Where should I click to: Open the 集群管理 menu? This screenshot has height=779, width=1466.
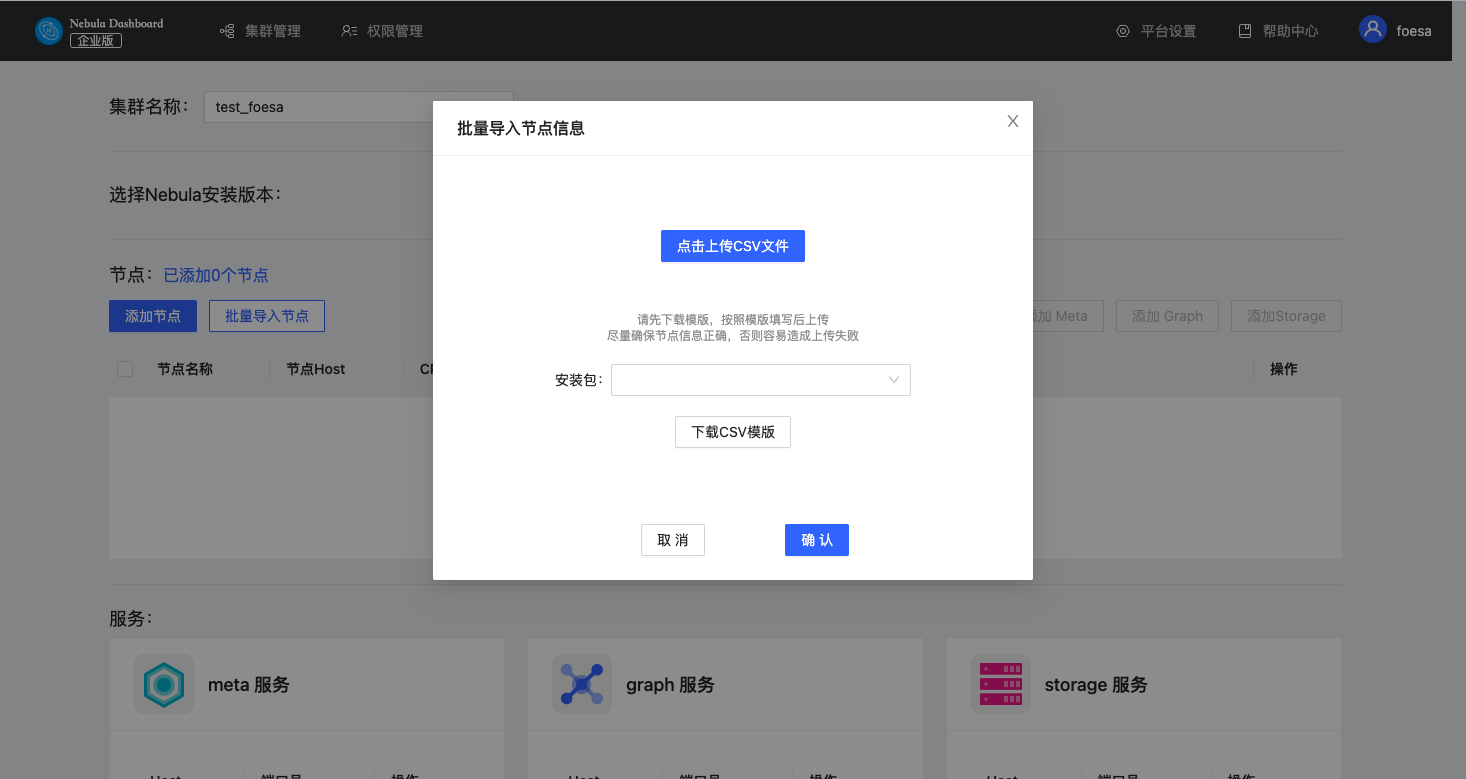pyautogui.click(x=272, y=31)
